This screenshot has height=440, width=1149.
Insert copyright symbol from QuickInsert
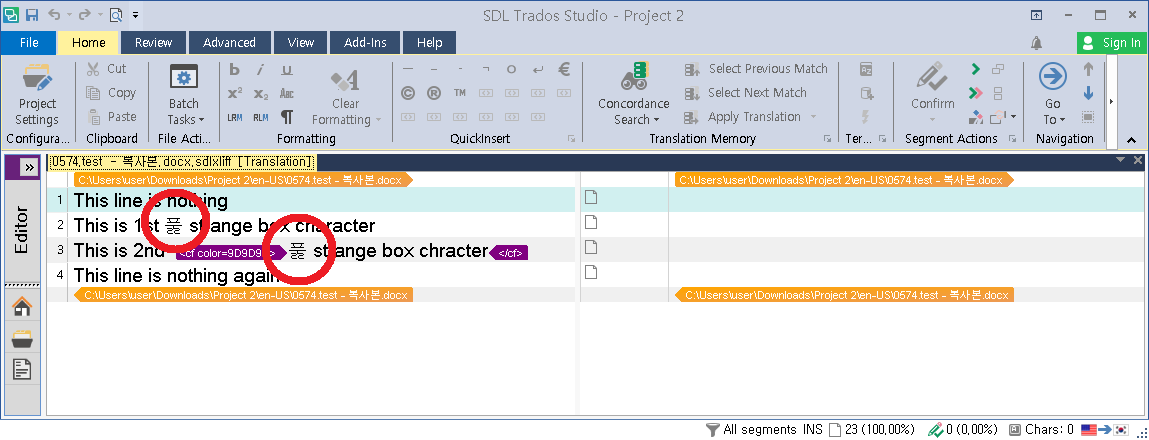[x=408, y=93]
